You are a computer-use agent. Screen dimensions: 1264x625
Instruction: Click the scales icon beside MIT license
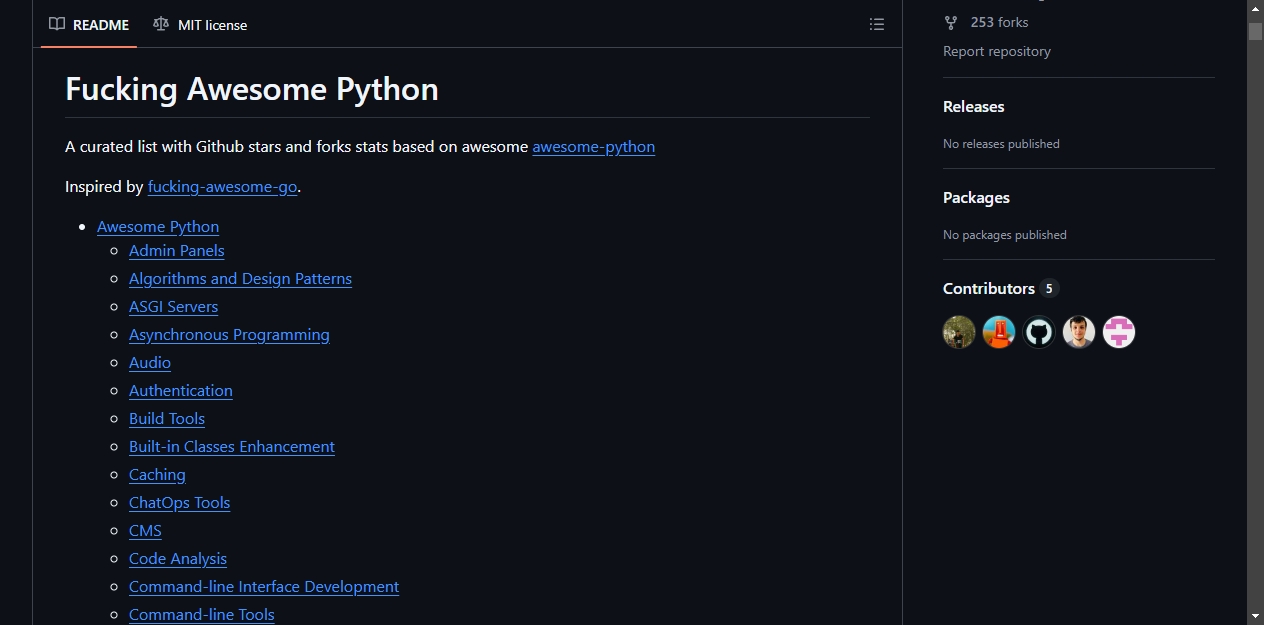coord(161,24)
